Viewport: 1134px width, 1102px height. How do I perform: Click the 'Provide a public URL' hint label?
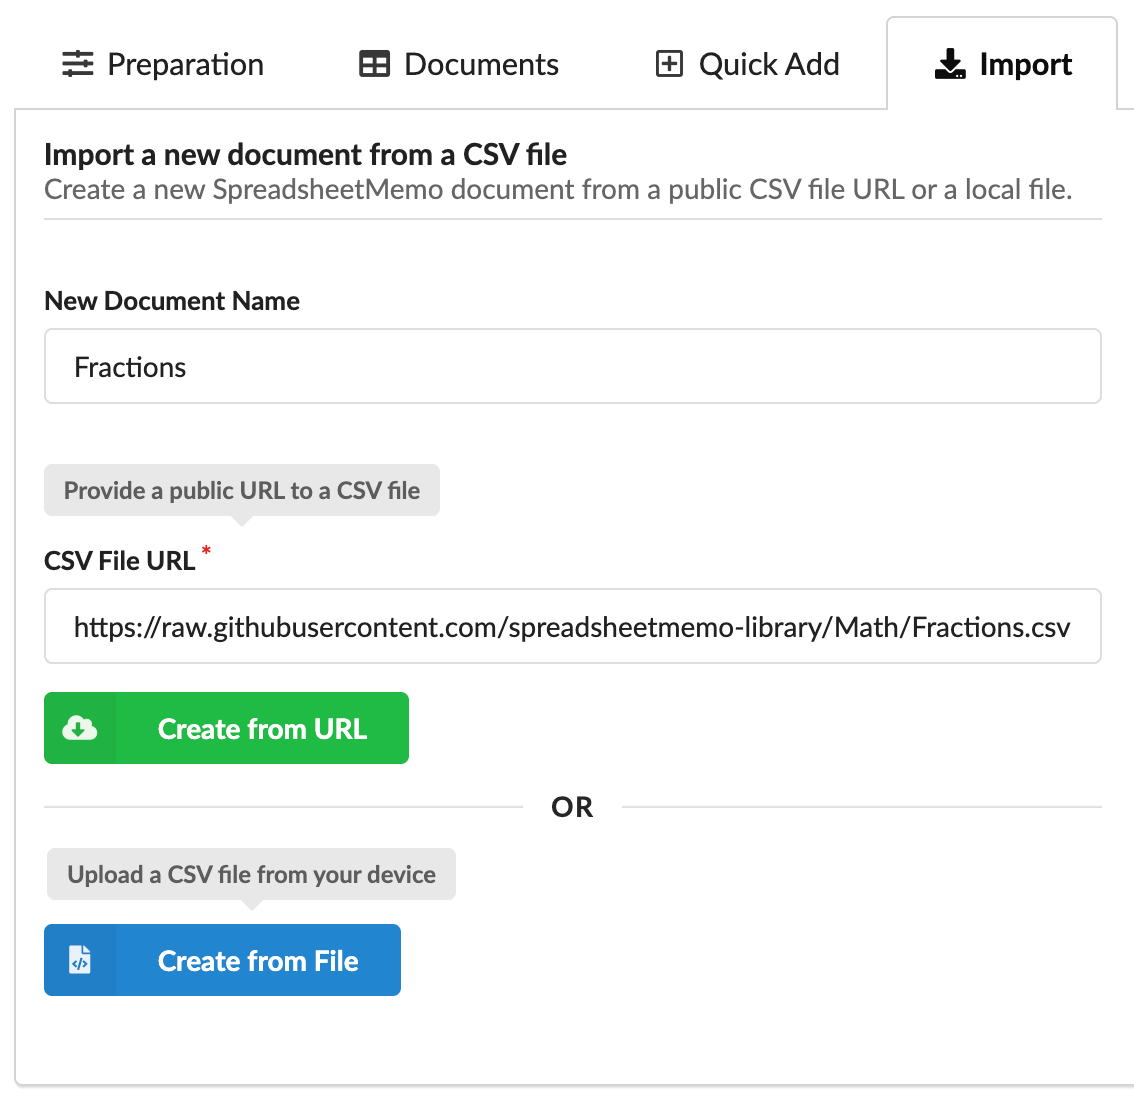click(241, 490)
